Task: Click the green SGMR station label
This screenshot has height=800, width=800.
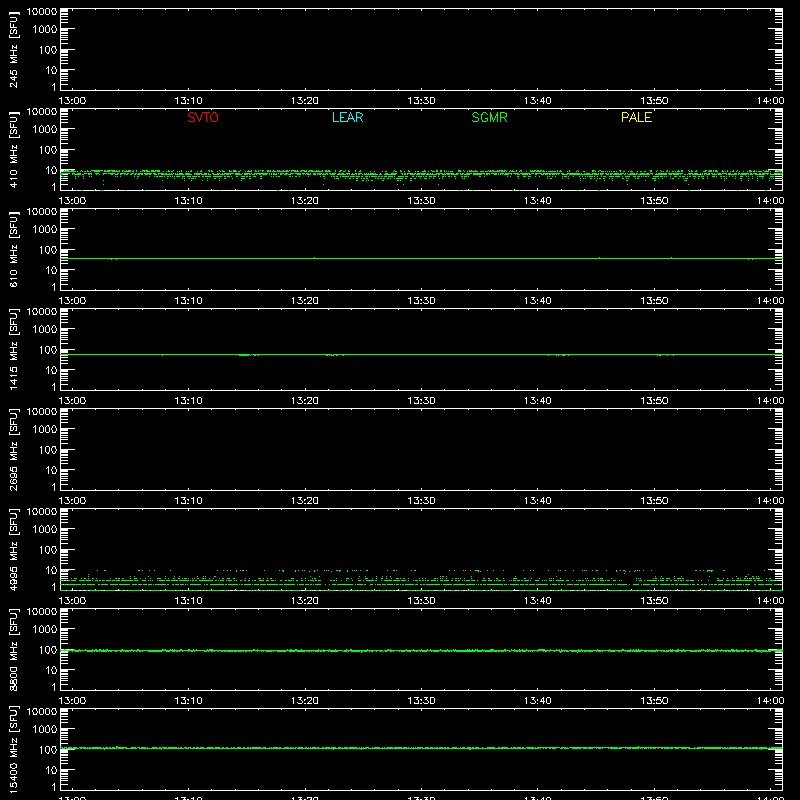Action: (489, 117)
